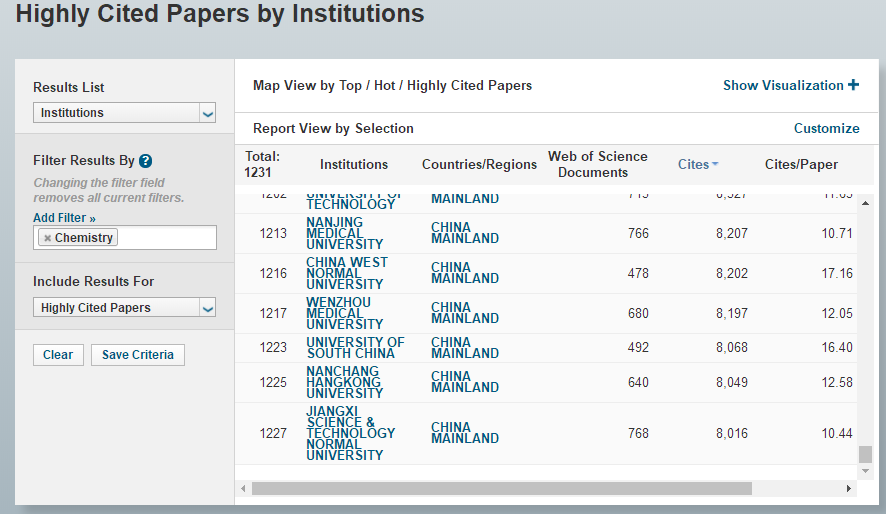Click the horizontal scrollbar left arrow

243,489
